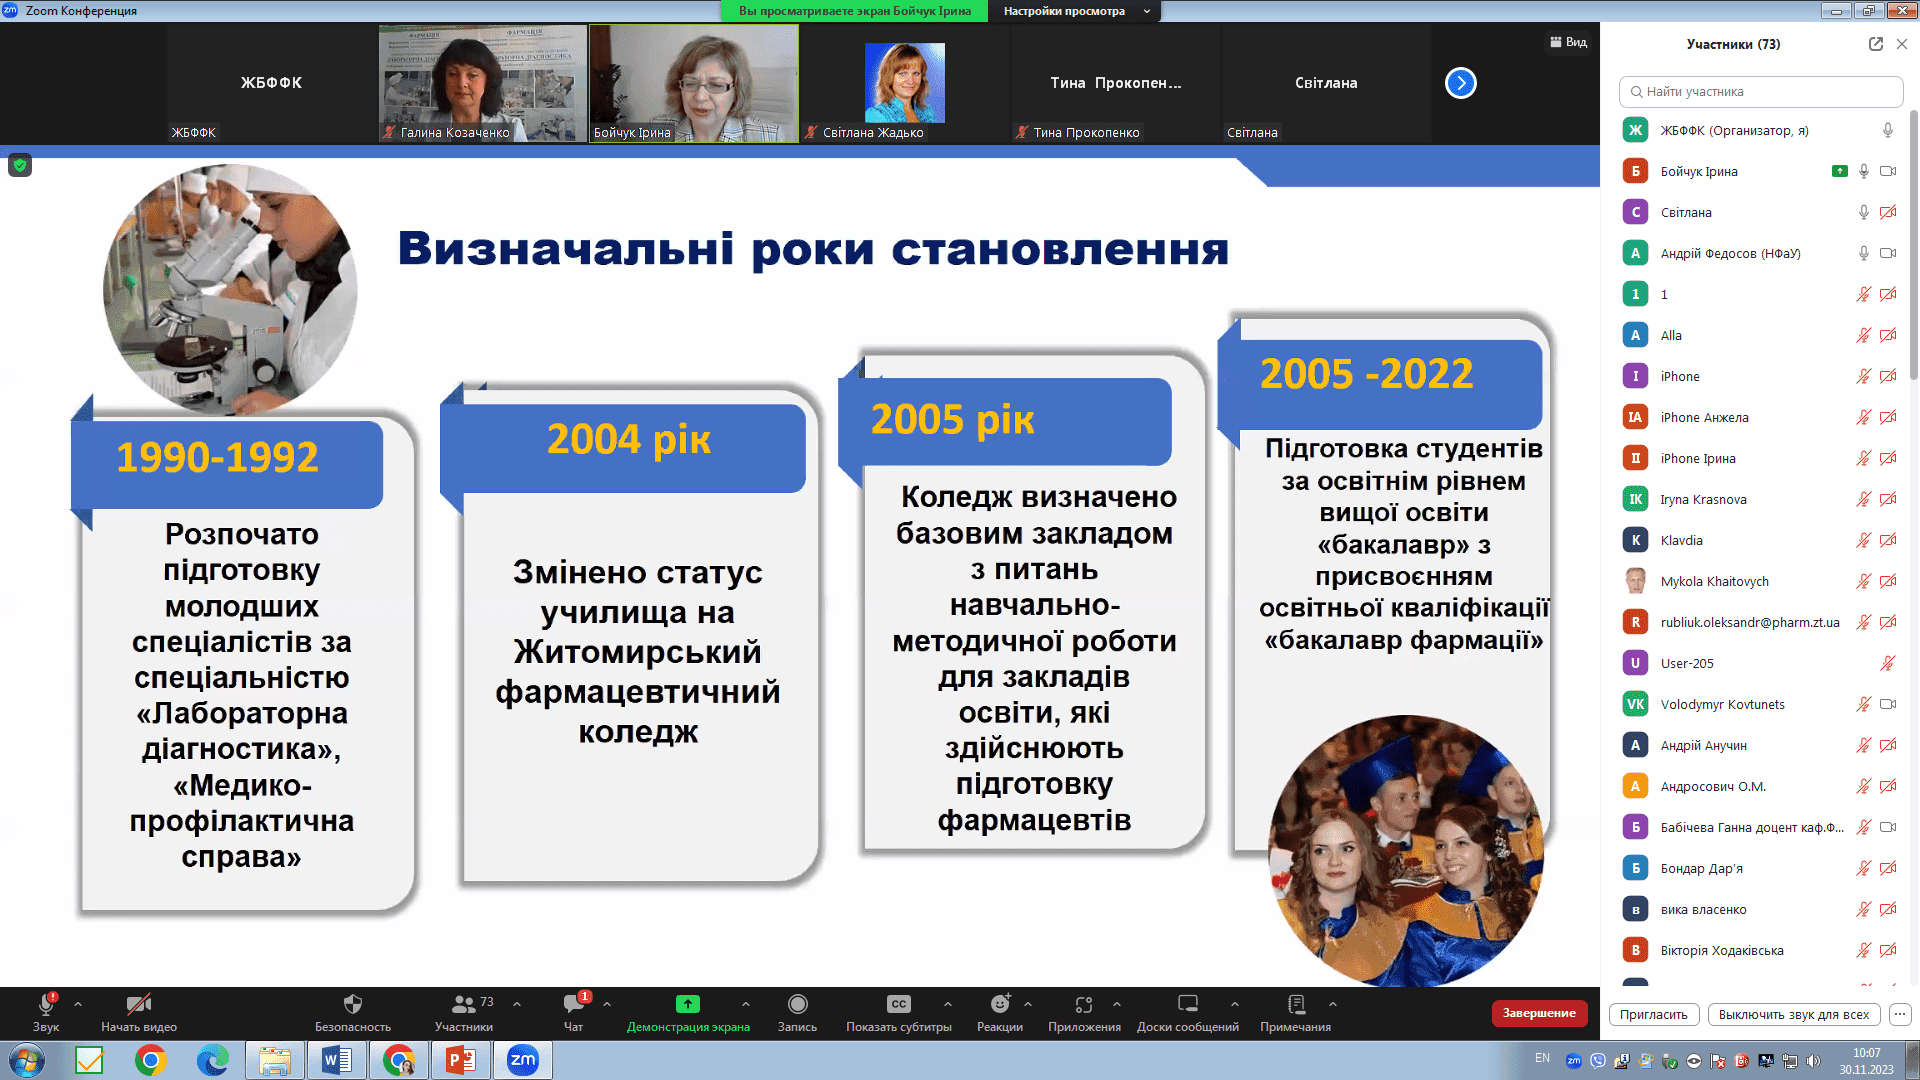
Task: Open PowerPoint in the taskbar
Action: coord(461,1060)
